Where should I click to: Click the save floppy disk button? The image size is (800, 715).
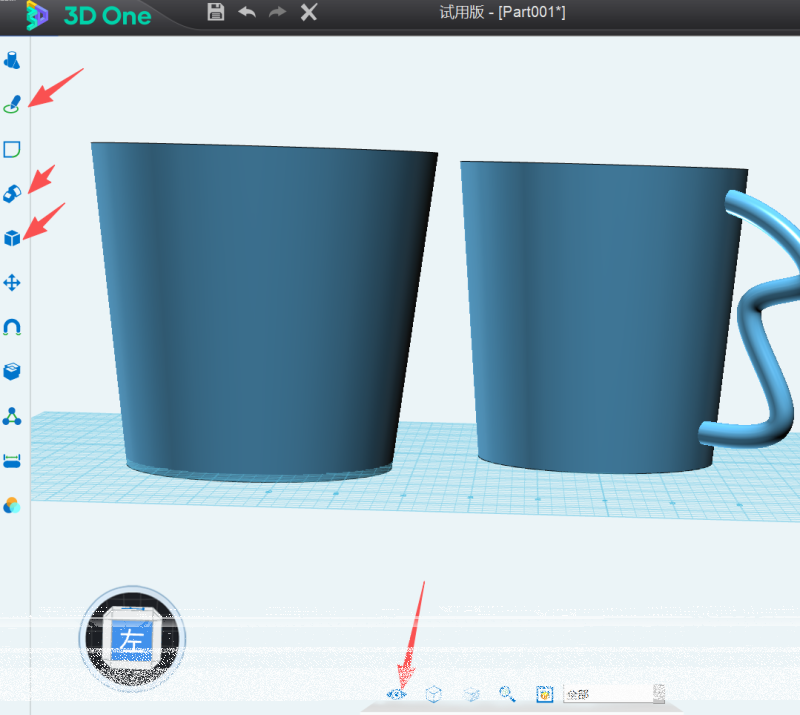click(x=215, y=12)
